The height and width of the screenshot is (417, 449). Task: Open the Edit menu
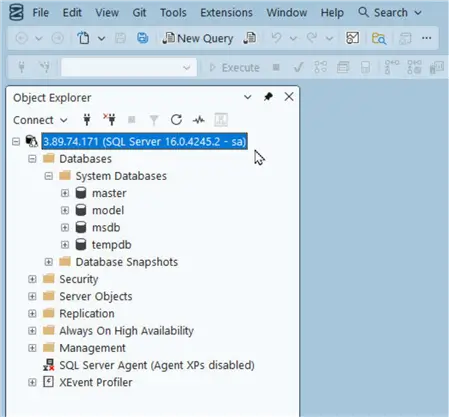point(72,13)
